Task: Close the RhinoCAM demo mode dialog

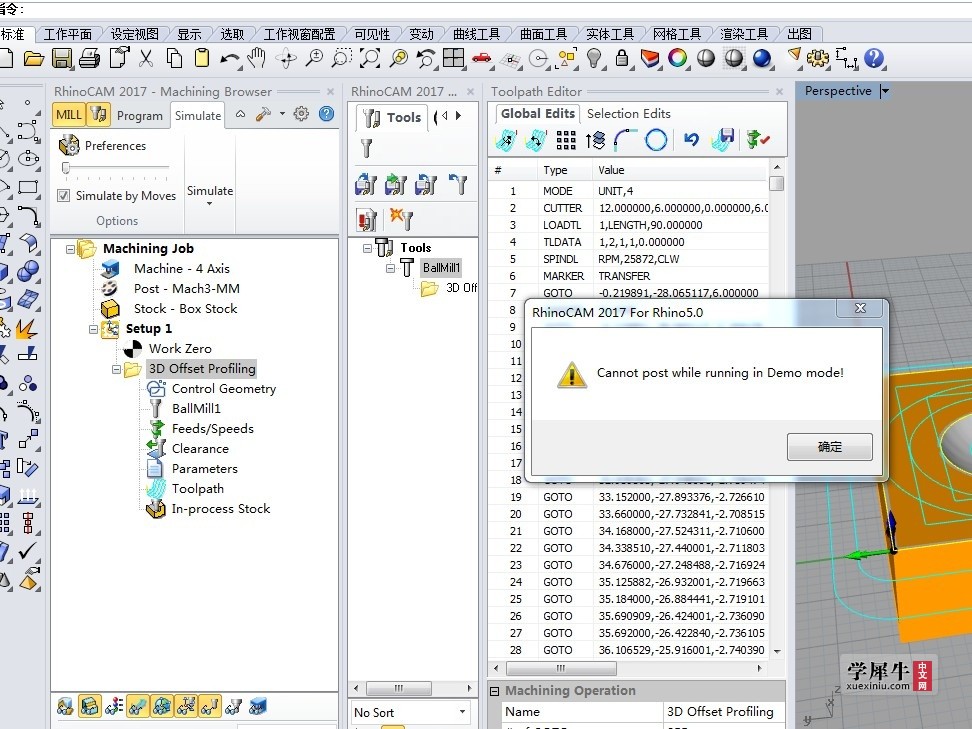Action: tap(860, 308)
